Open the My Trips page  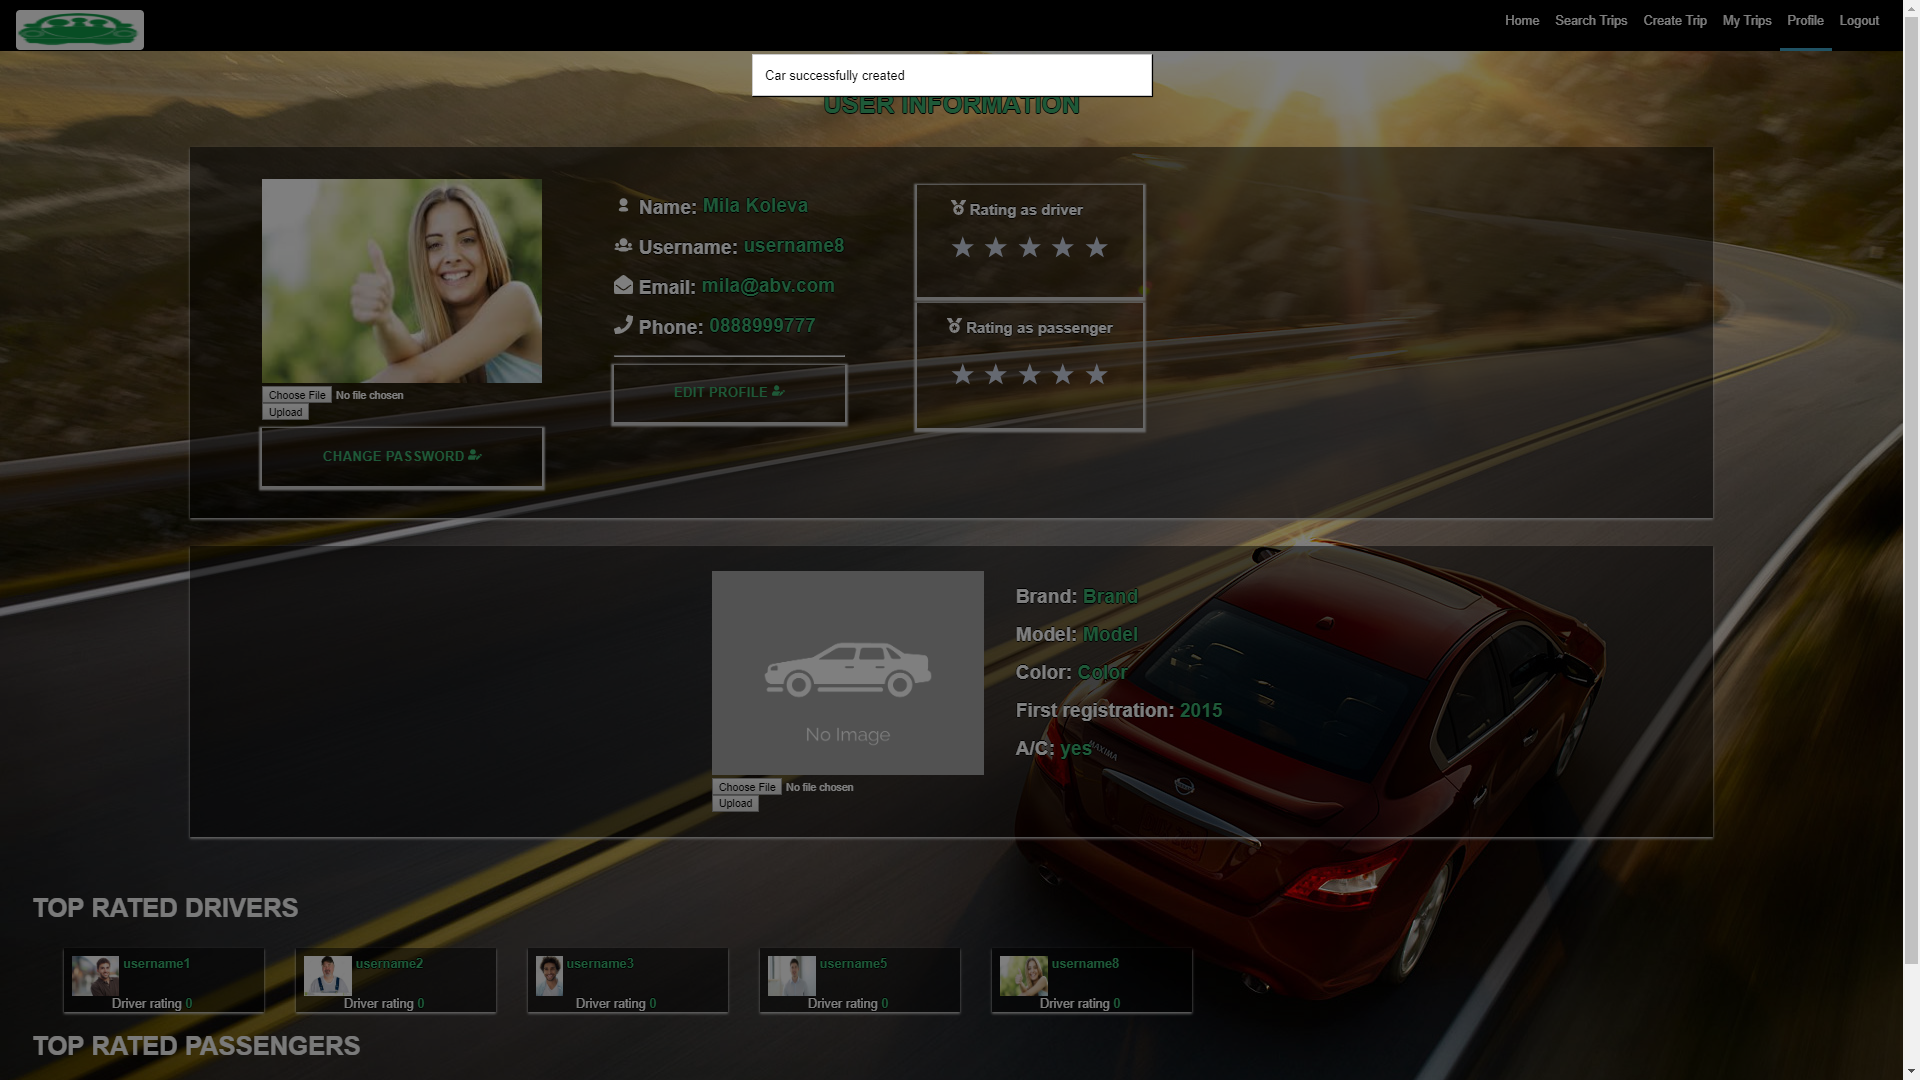(1746, 20)
